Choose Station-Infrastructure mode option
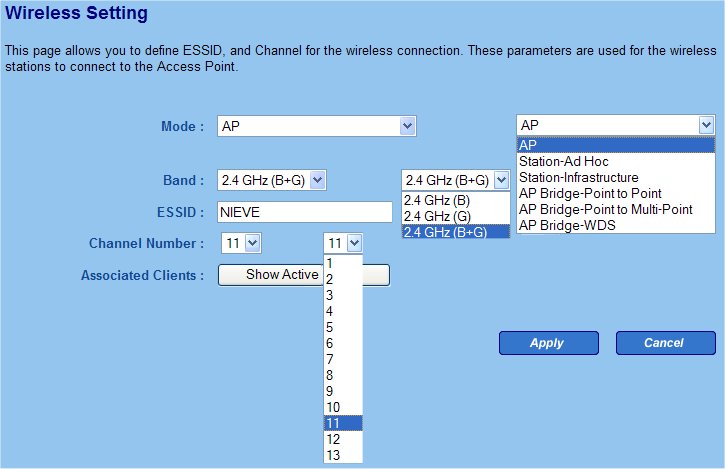Screen dimensions: 725x469 pyautogui.click(x=578, y=177)
